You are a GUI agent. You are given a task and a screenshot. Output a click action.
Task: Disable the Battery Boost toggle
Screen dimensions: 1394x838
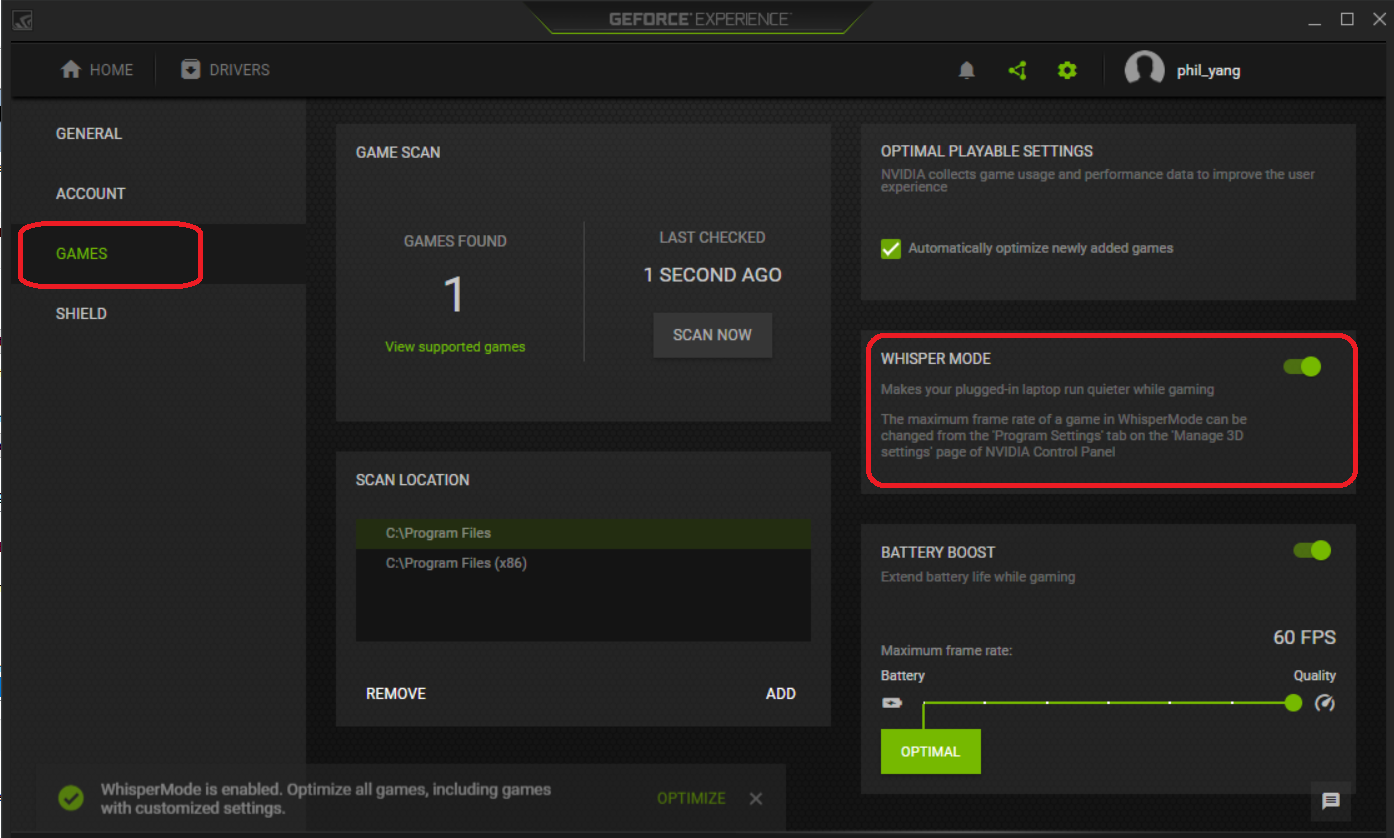pyautogui.click(x=1312, y=550)
